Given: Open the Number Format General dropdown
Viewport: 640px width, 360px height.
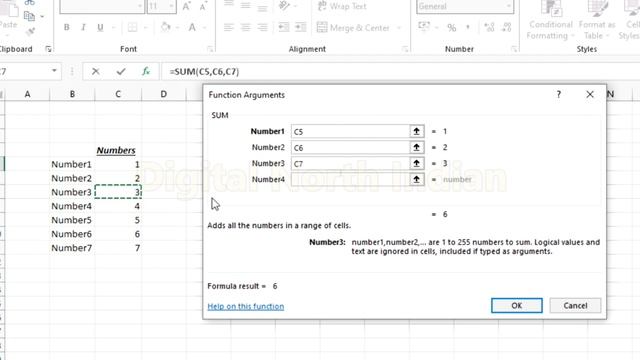Looking at the screenshot, I should coord(509,7).
